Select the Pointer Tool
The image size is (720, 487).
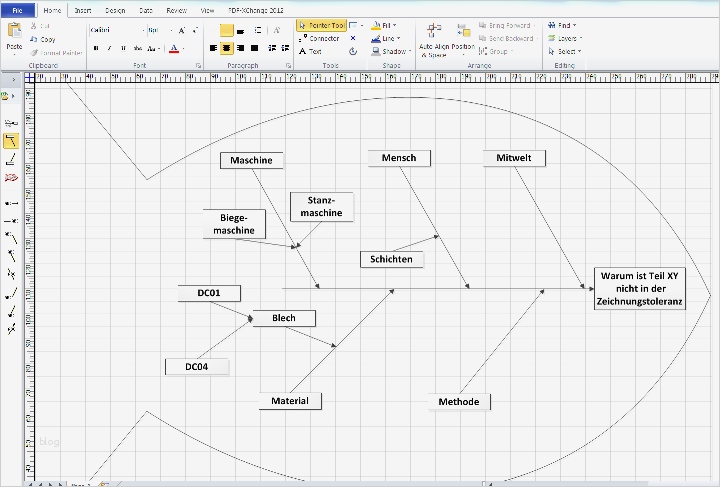[x=321, y=25]
